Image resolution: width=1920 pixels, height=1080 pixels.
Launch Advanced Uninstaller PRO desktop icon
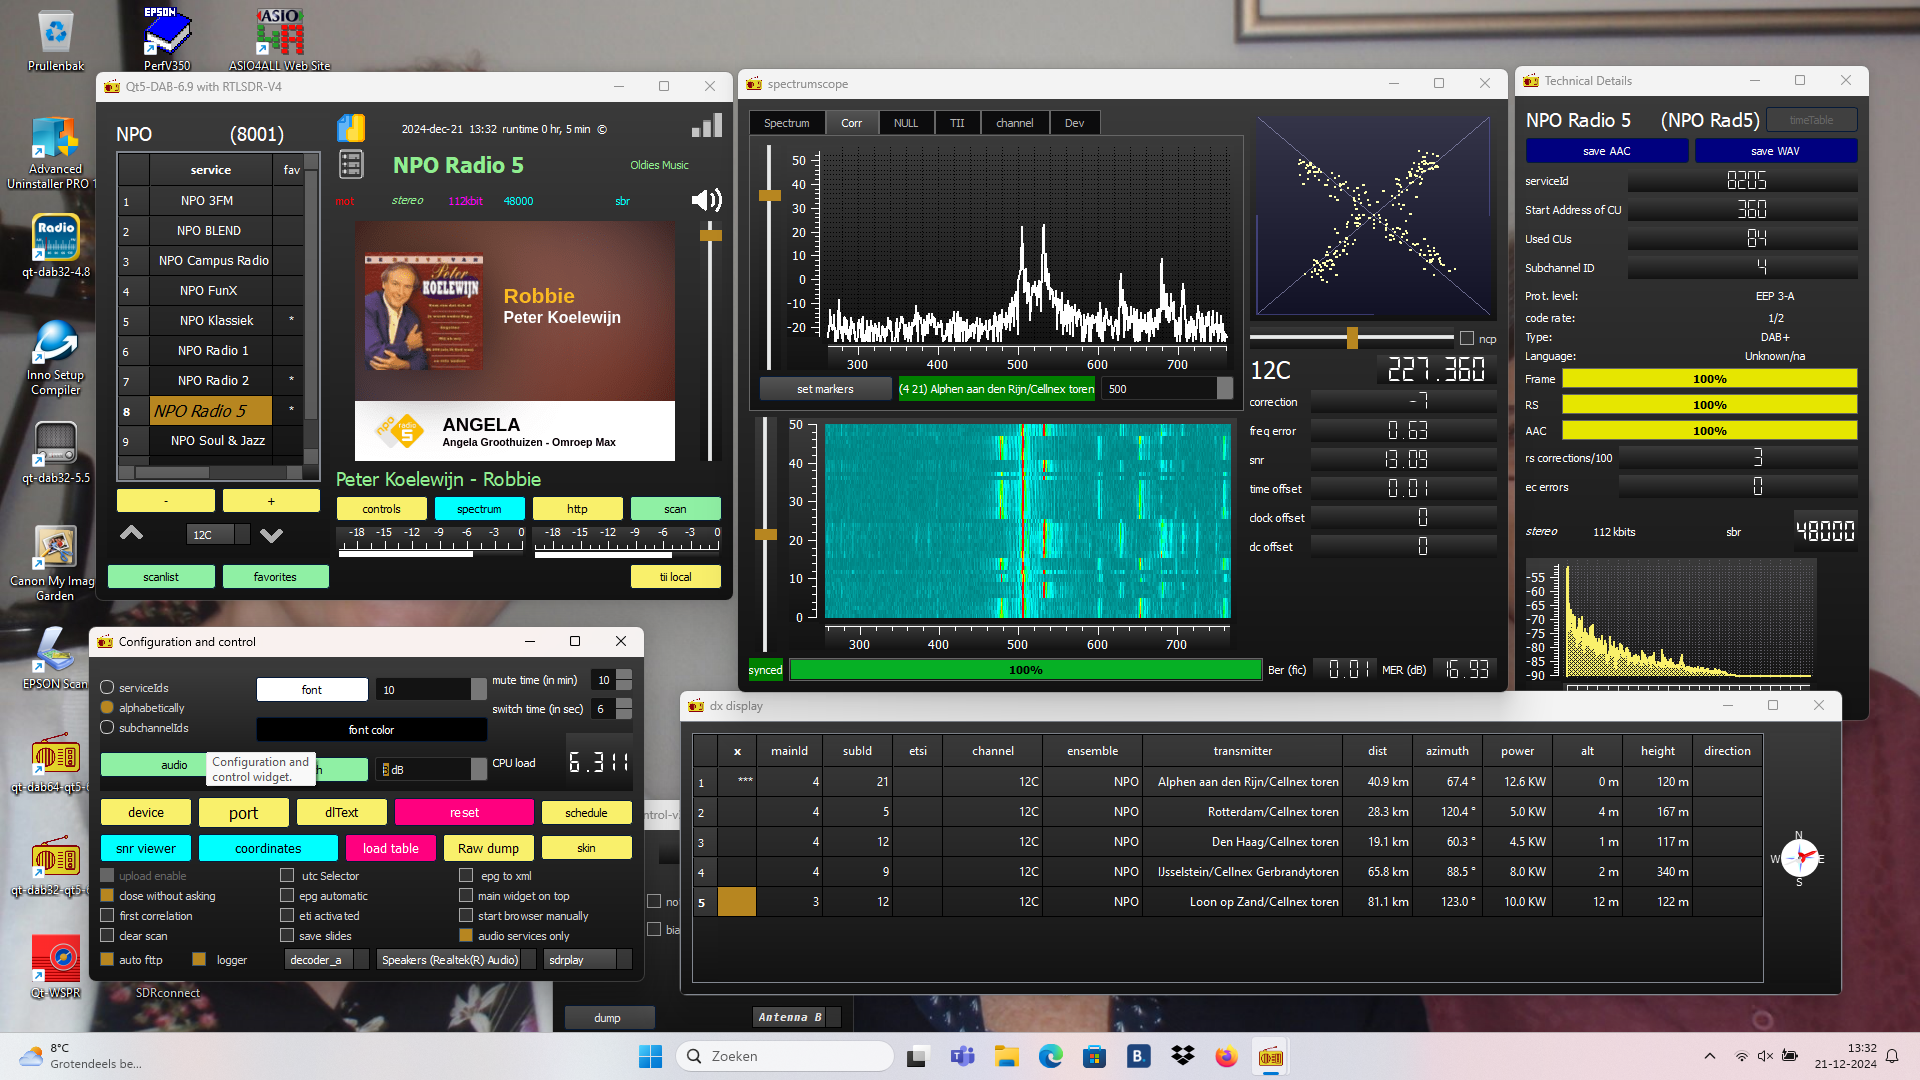[55, 152]
